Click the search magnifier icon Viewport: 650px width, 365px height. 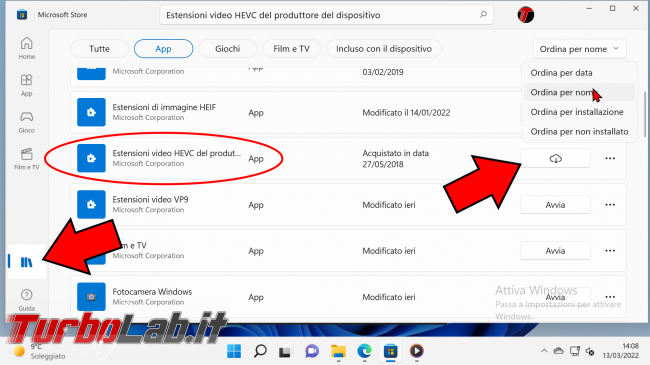coord(483,15)
